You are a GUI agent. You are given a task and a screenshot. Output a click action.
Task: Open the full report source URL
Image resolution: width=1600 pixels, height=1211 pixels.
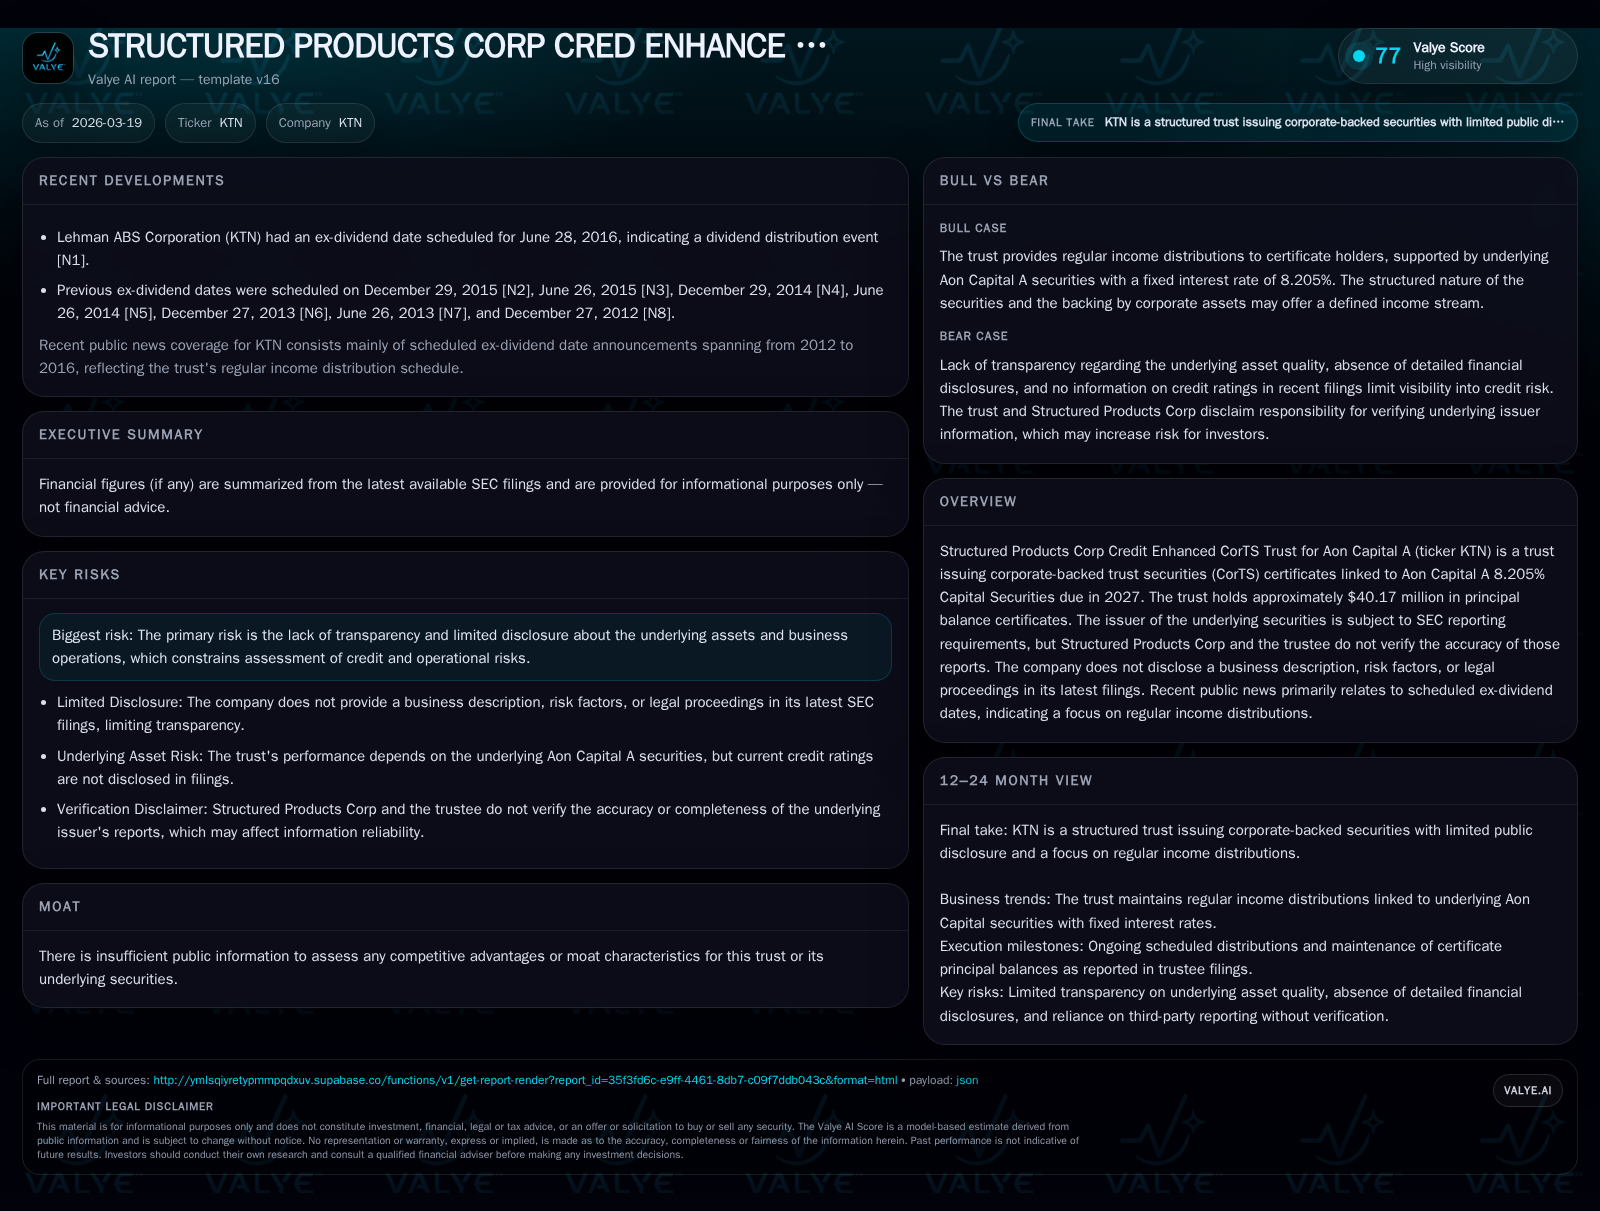point(525,1080)
